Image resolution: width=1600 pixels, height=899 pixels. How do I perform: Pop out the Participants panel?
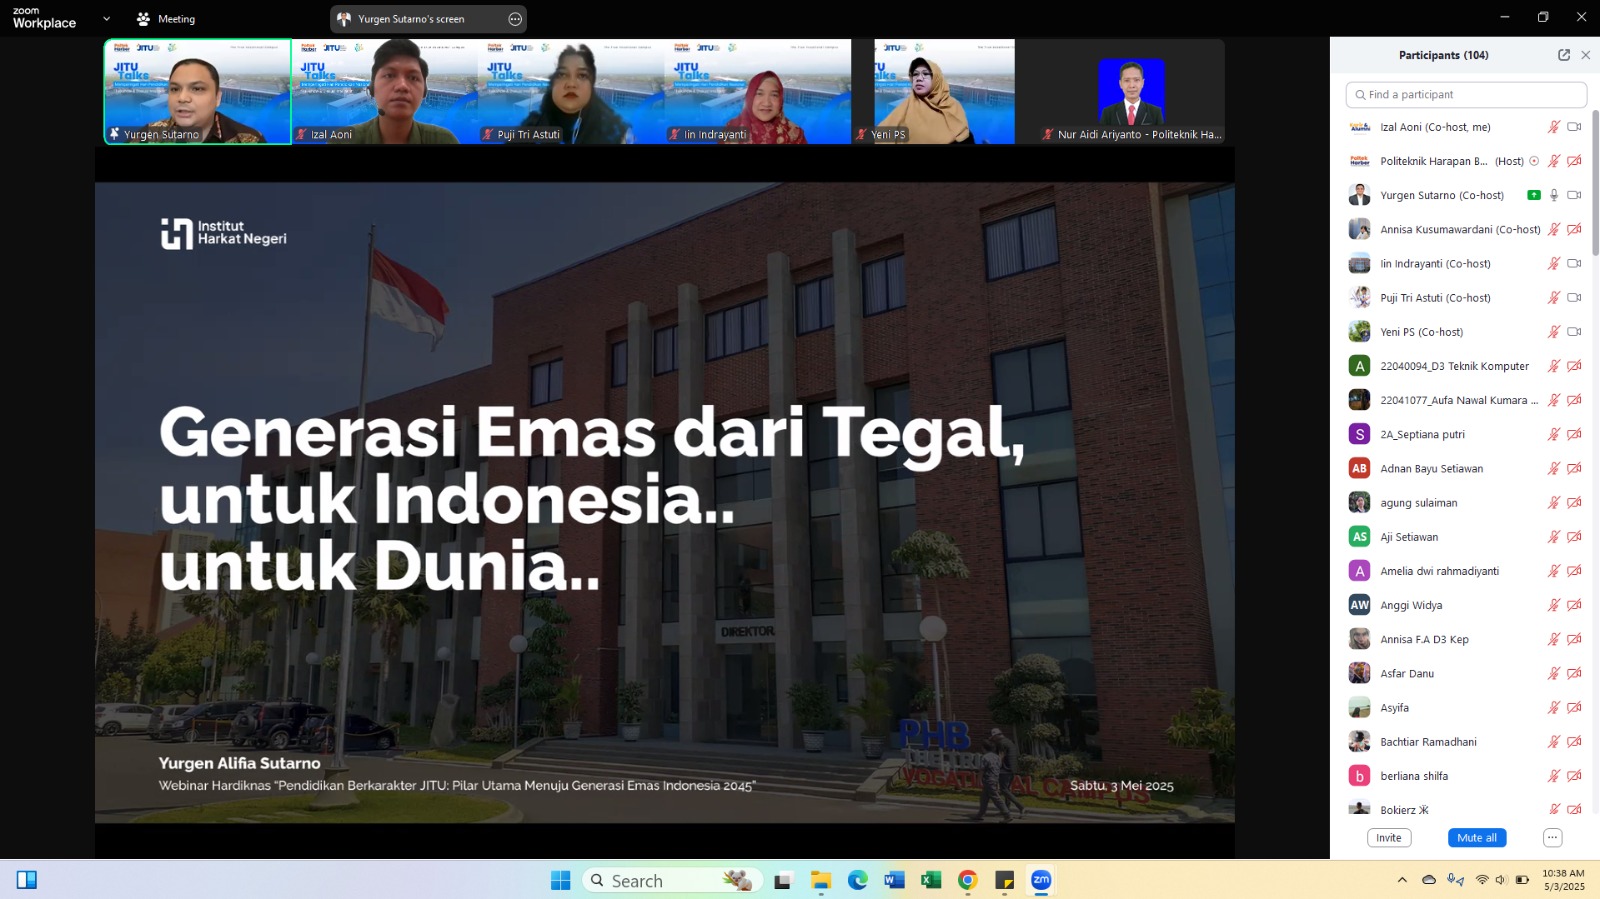pos(1564,55)
